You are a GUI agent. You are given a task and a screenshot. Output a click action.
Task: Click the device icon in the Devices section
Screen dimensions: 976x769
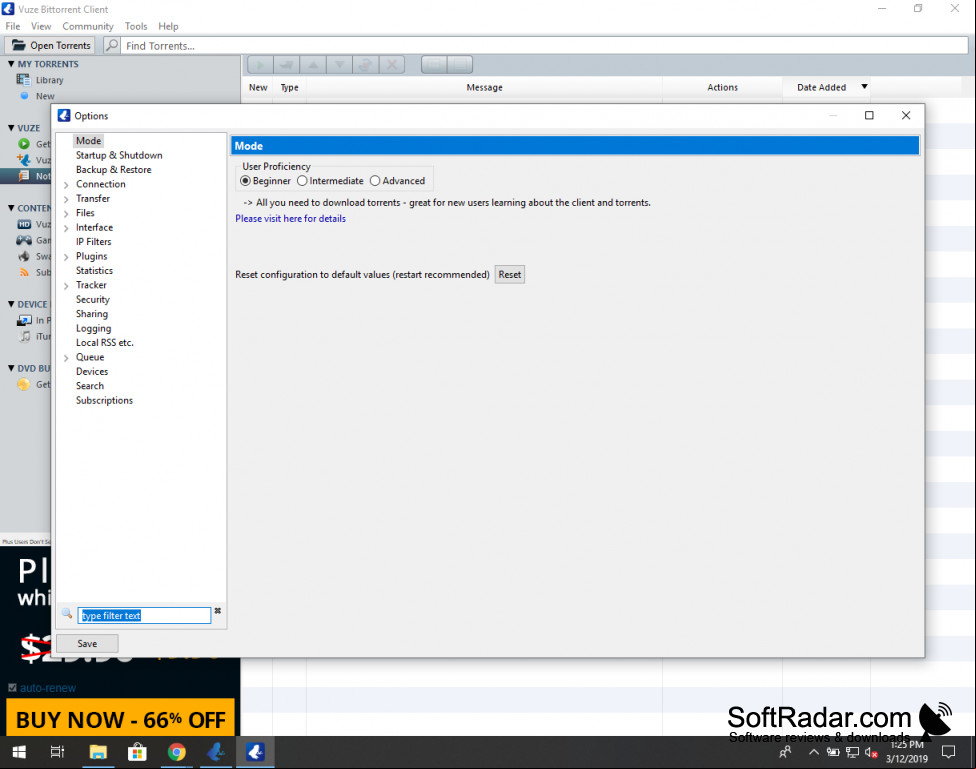click(x=24, y=320)
